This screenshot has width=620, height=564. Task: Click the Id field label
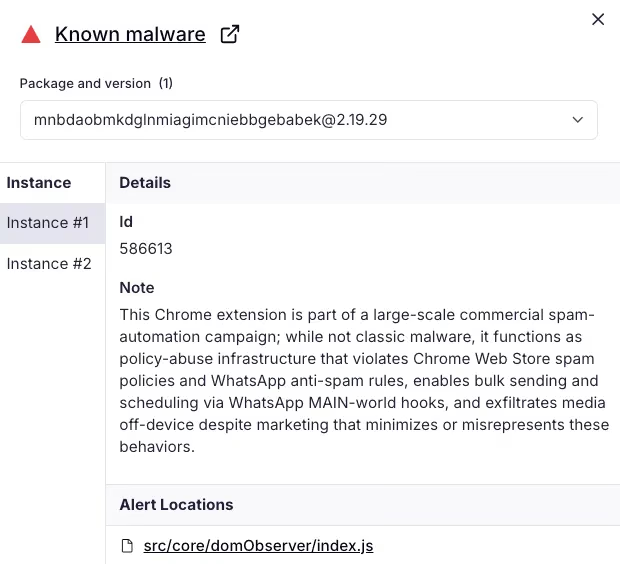[126, 222]
